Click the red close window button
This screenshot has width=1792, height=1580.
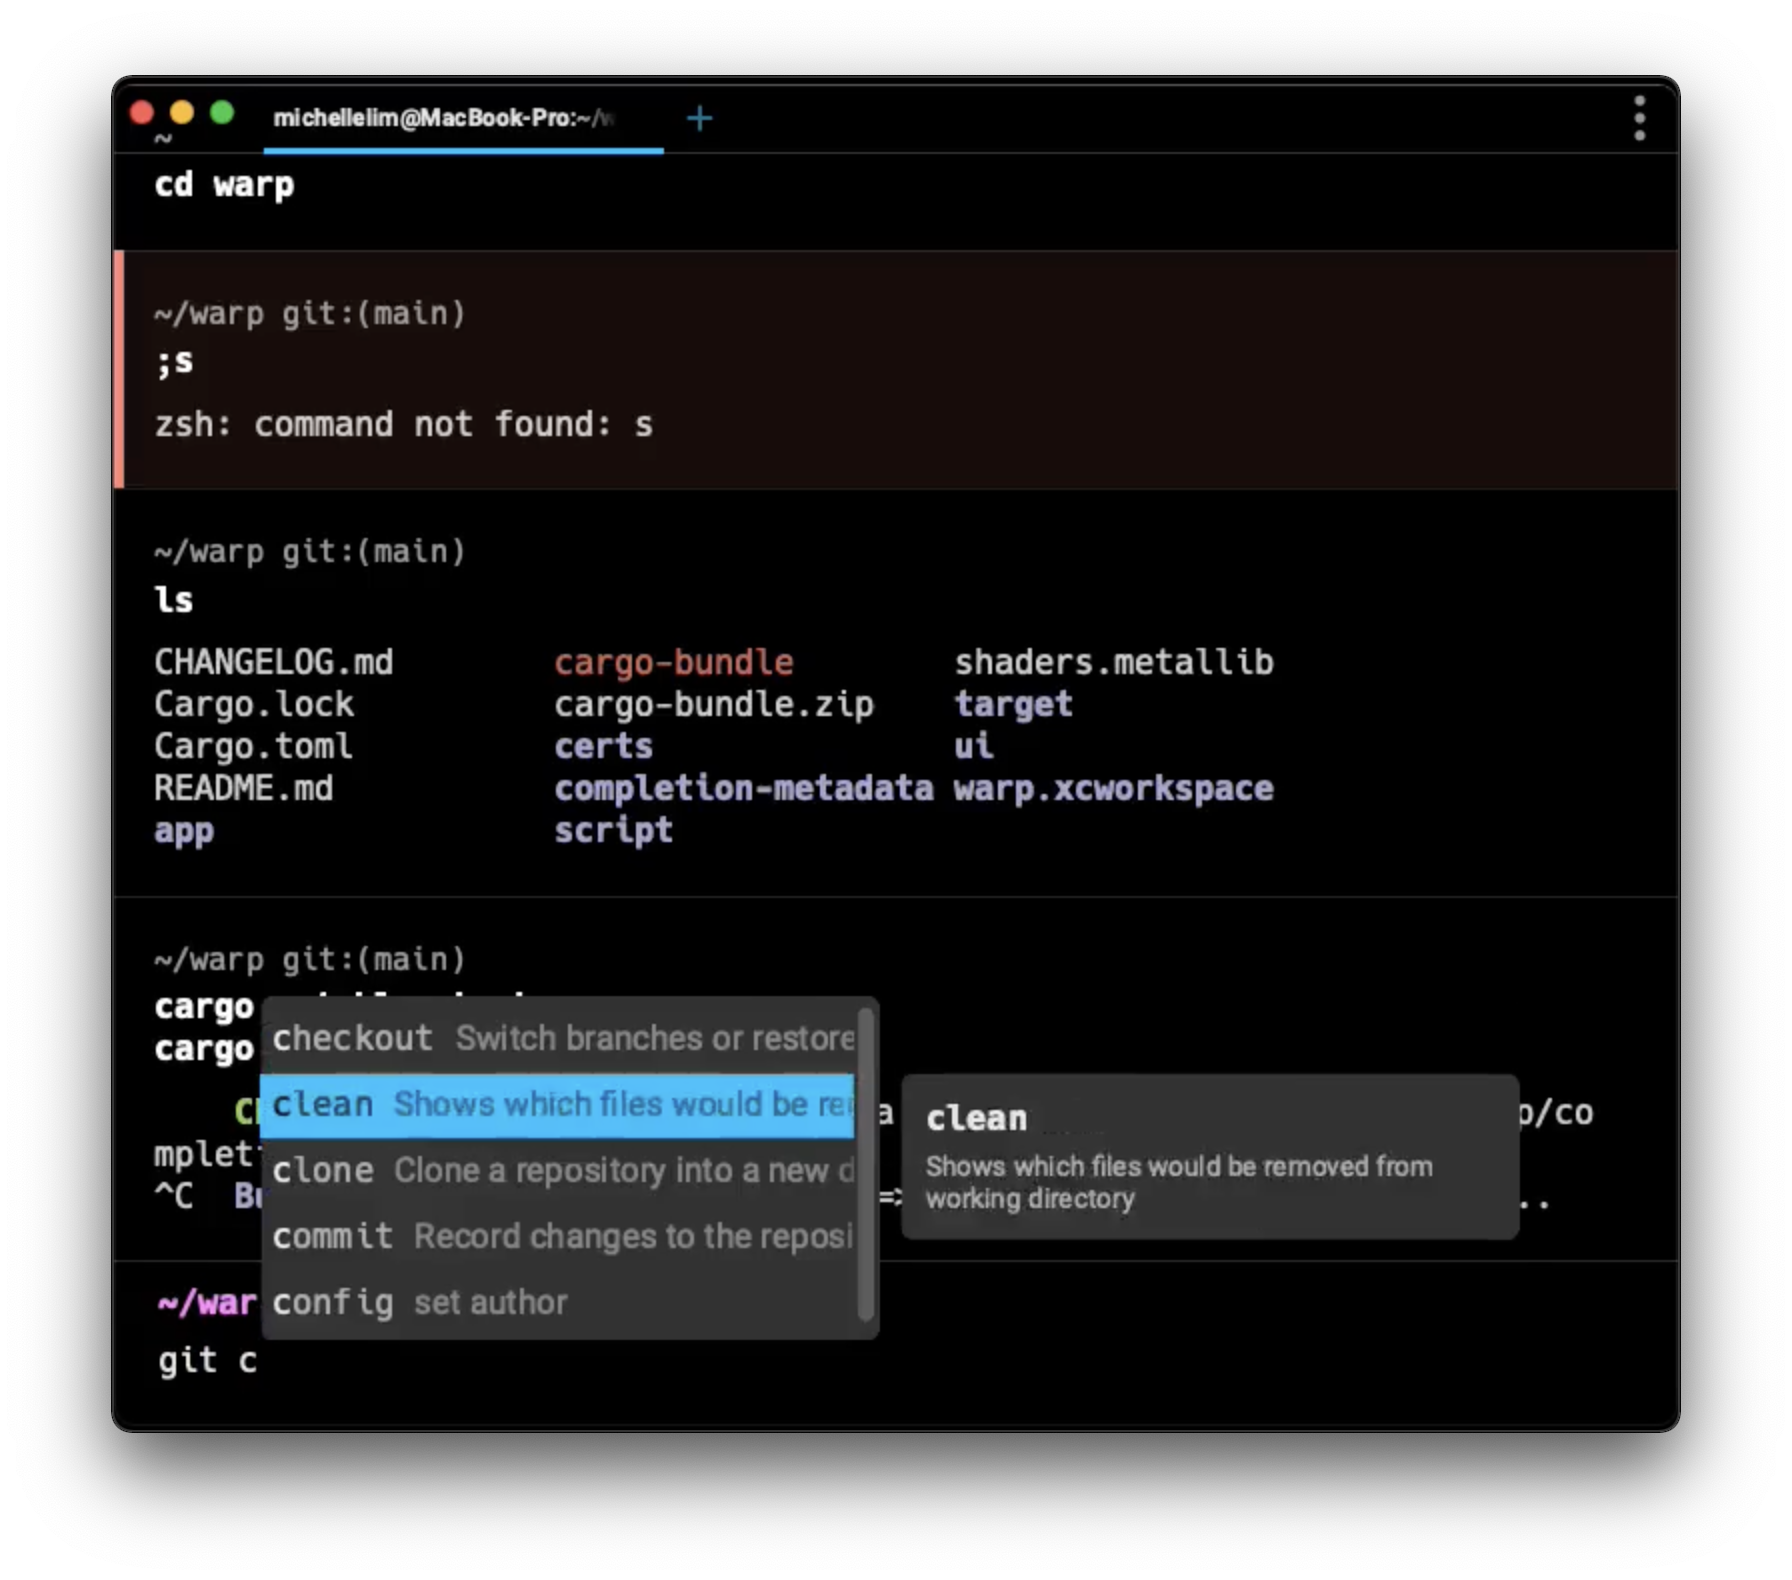[x=142, y=113]
